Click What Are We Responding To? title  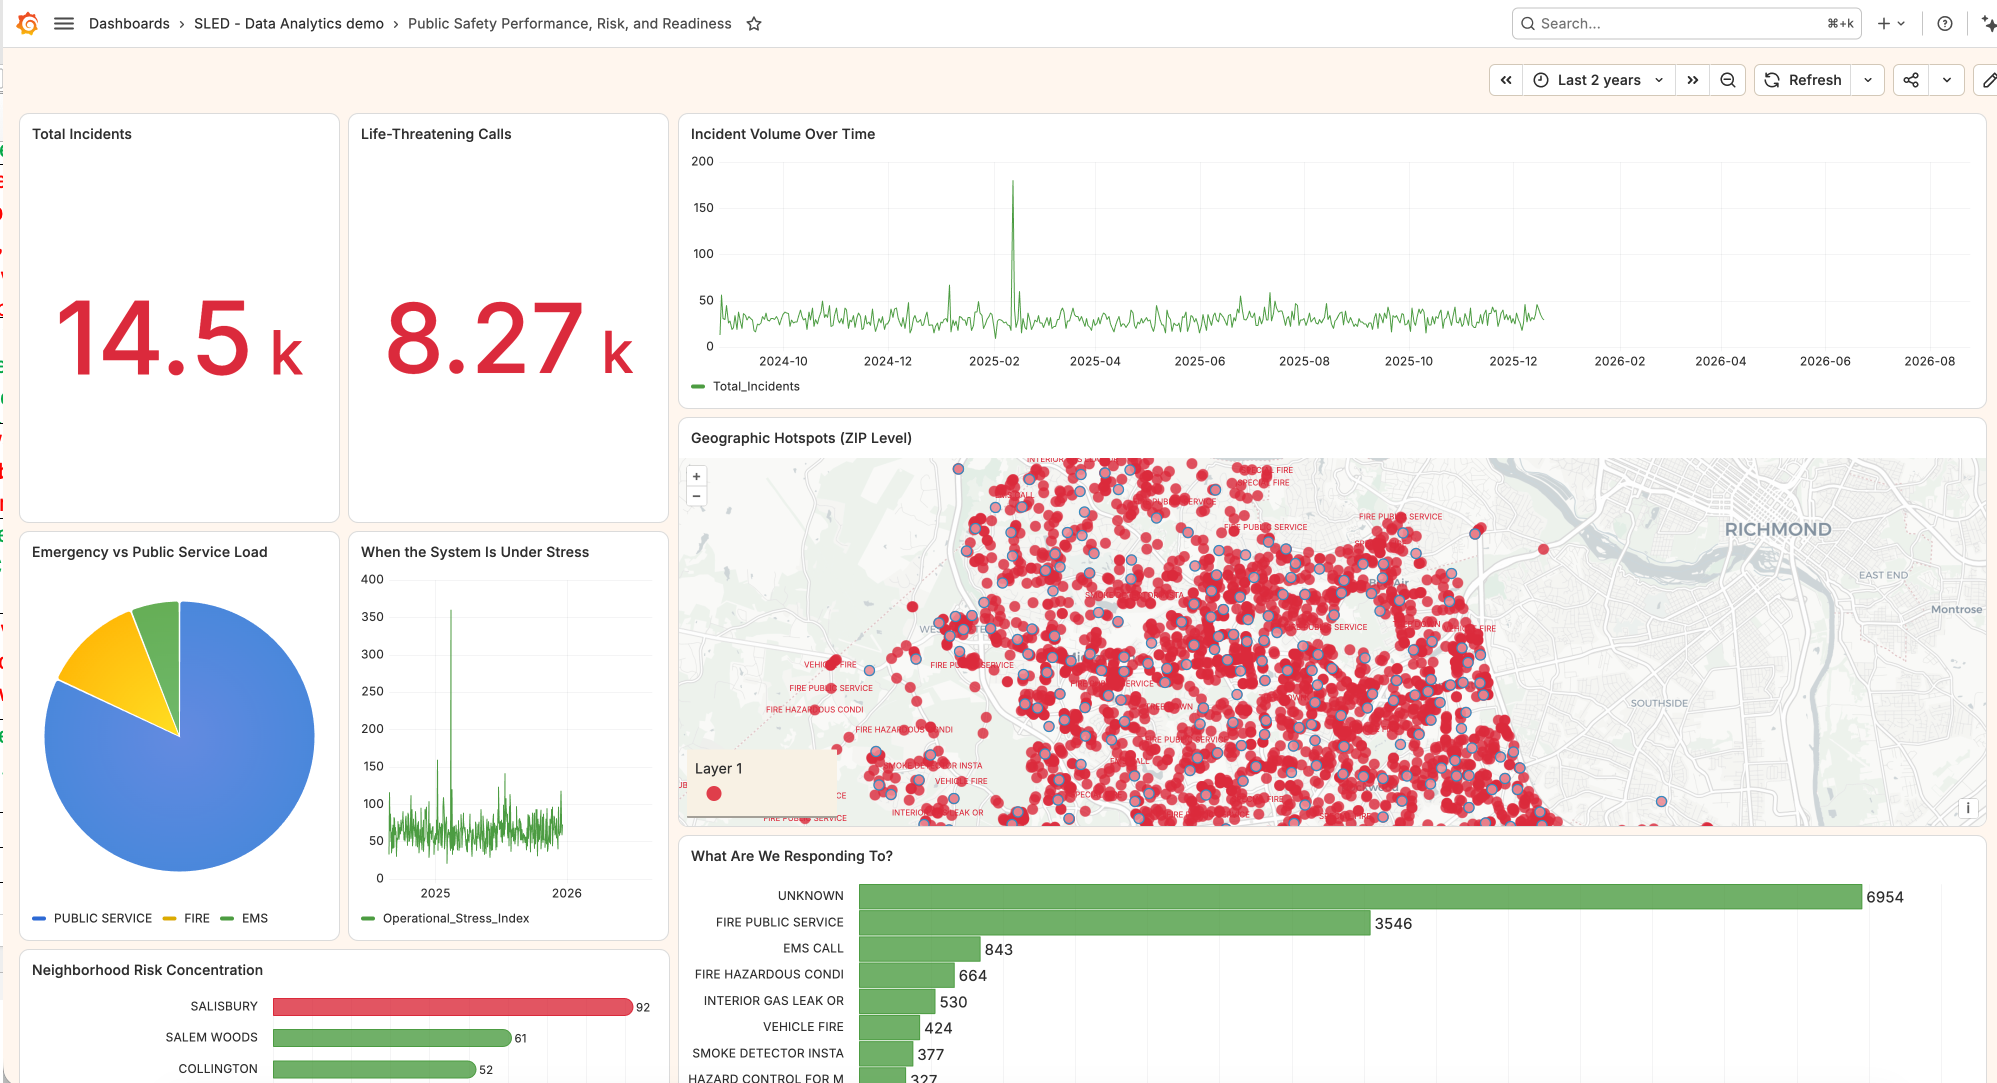[792, 856]
